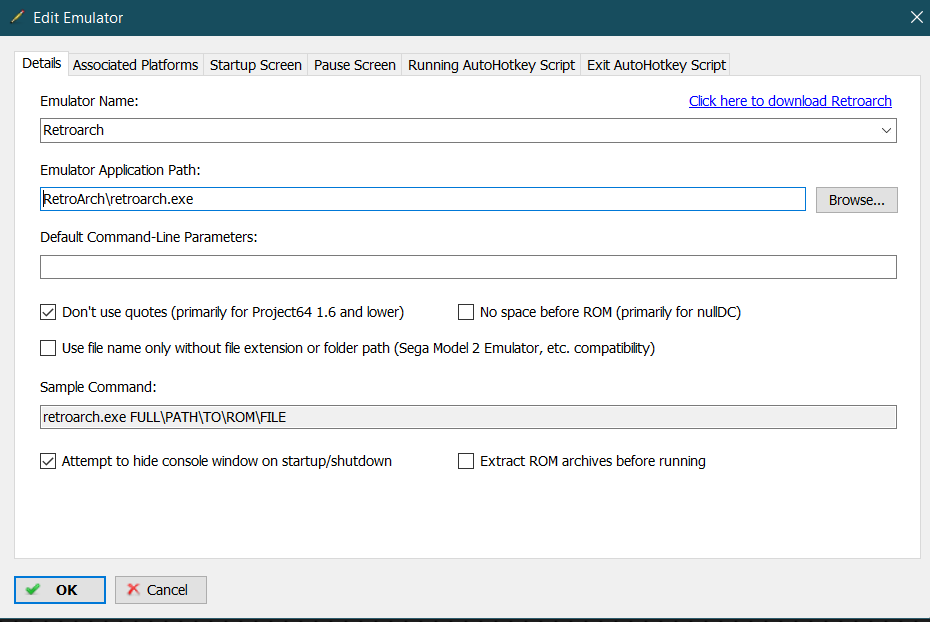The width and height of the screenshot is (930, 622).
Task: Confirm with the OK button
Action: 60,590
